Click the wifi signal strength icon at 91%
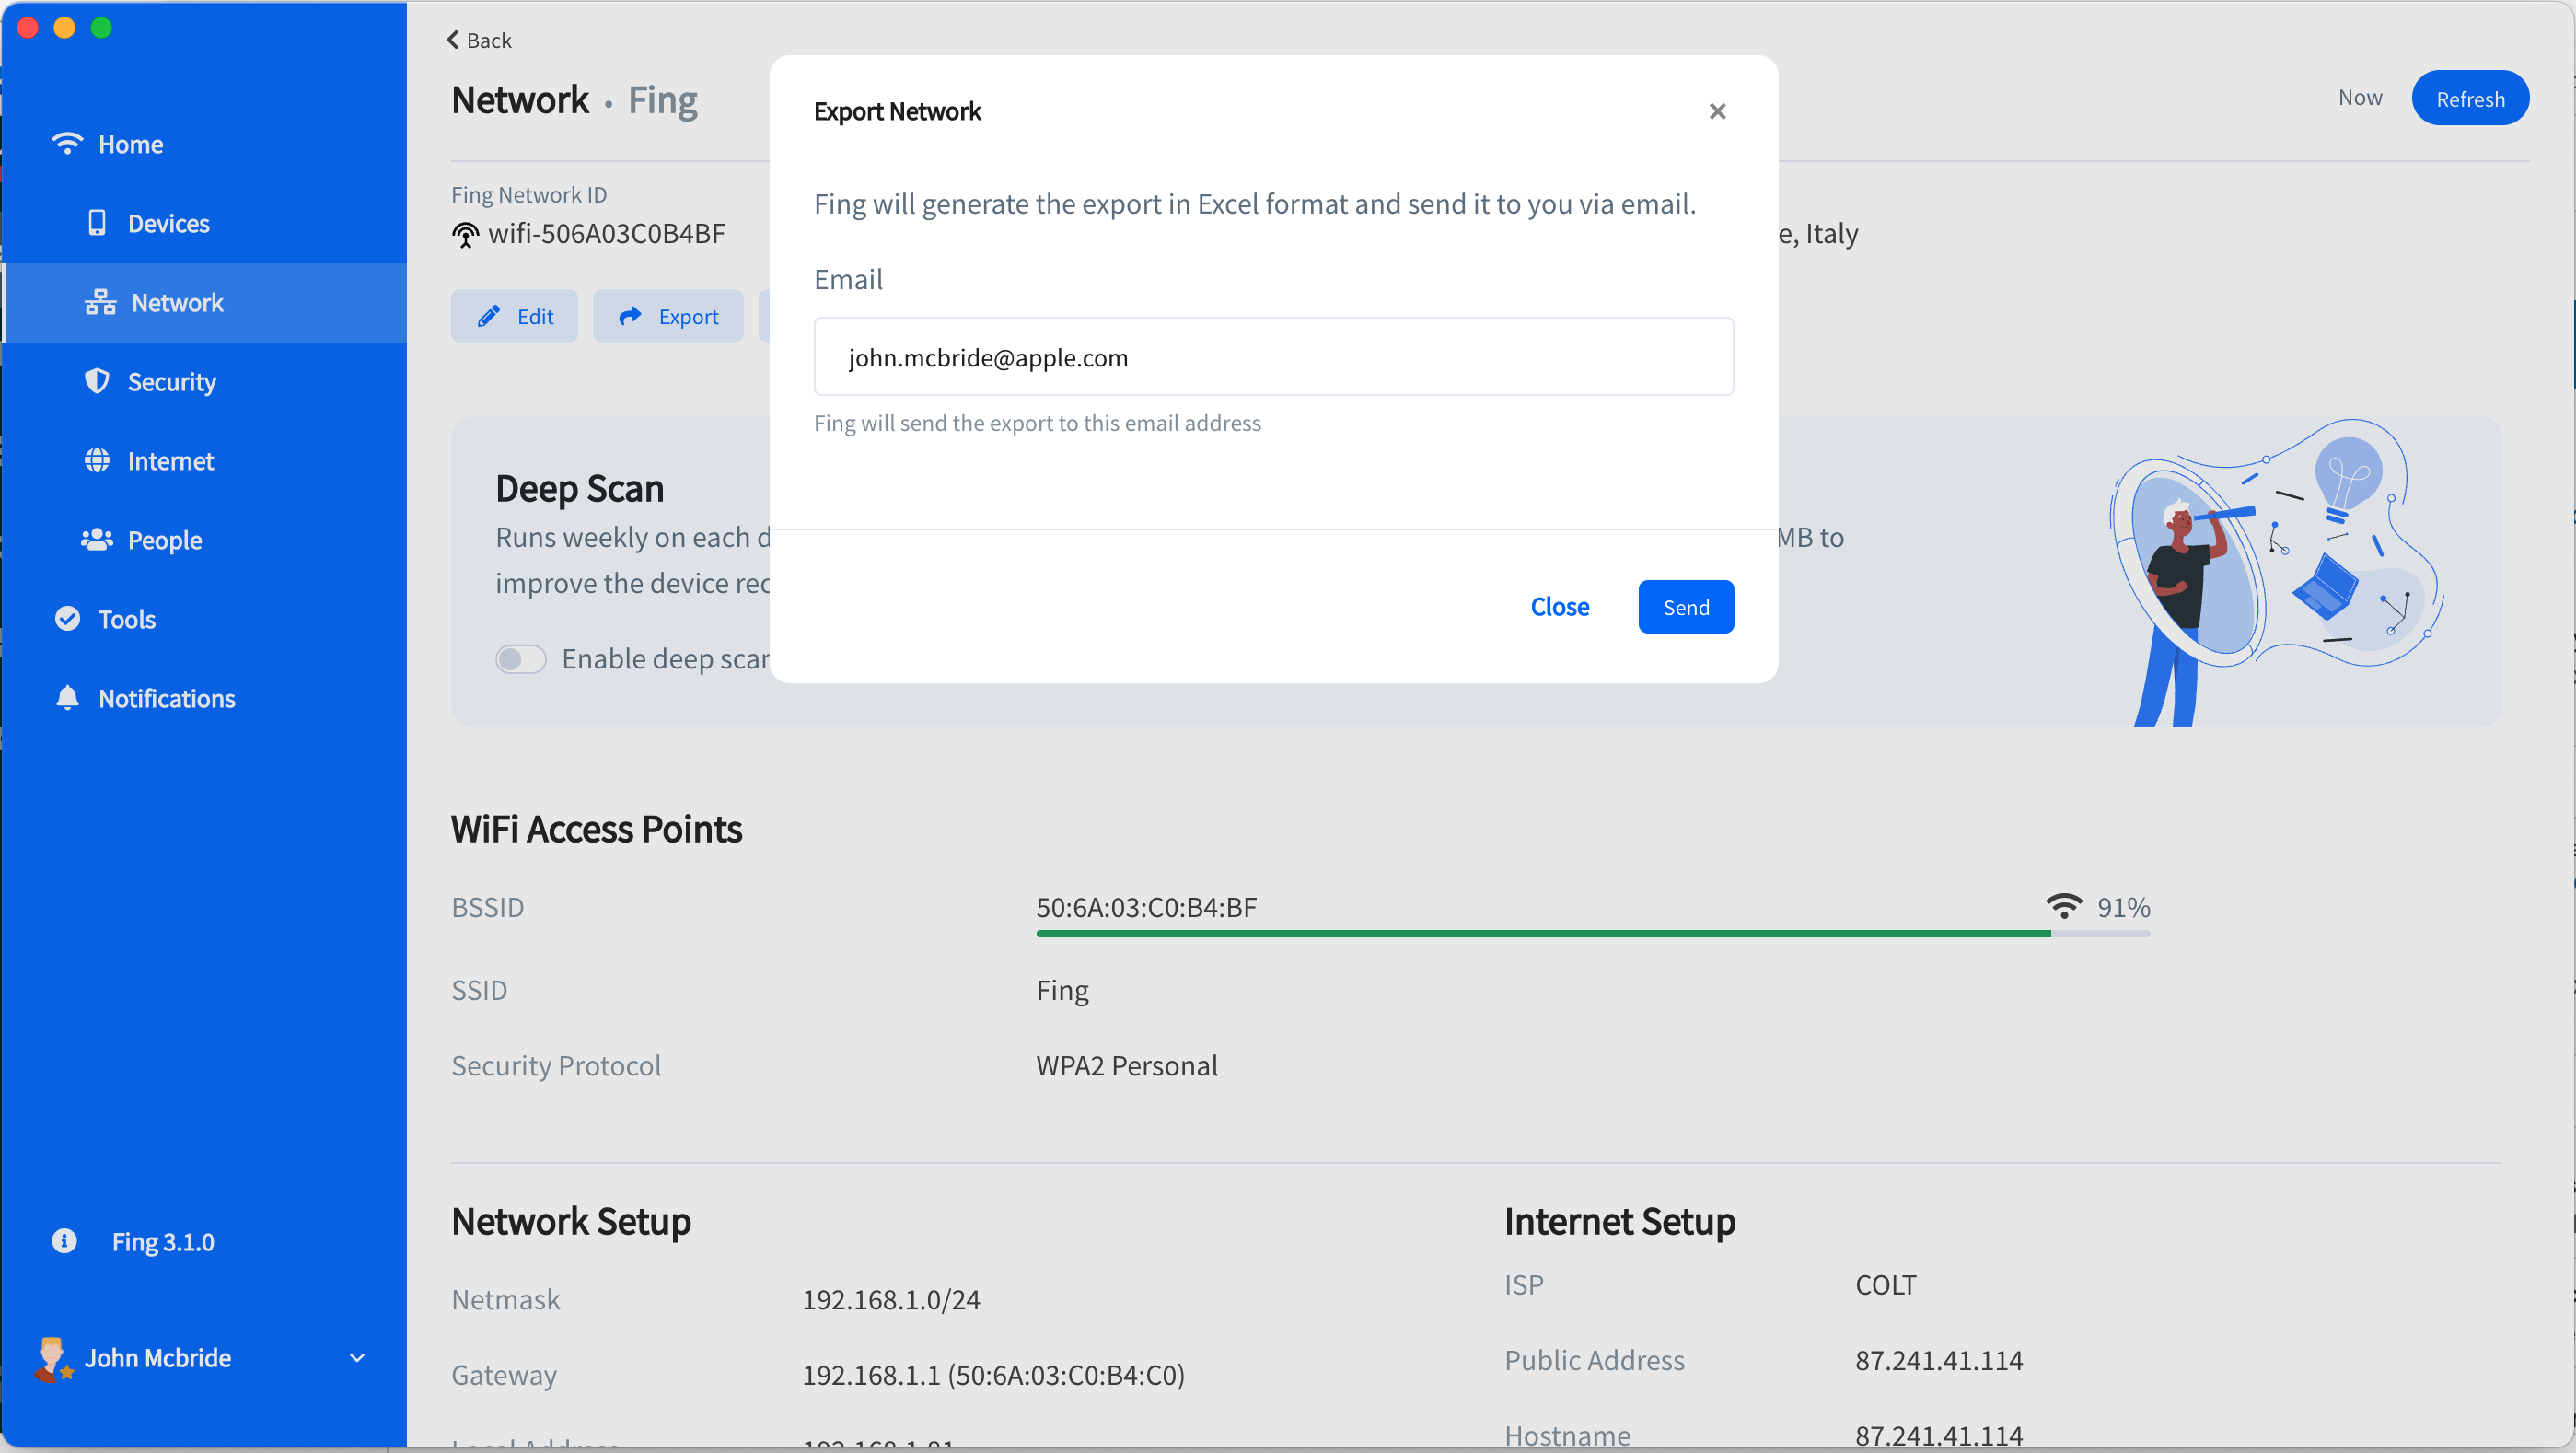 pos(2064,906)
